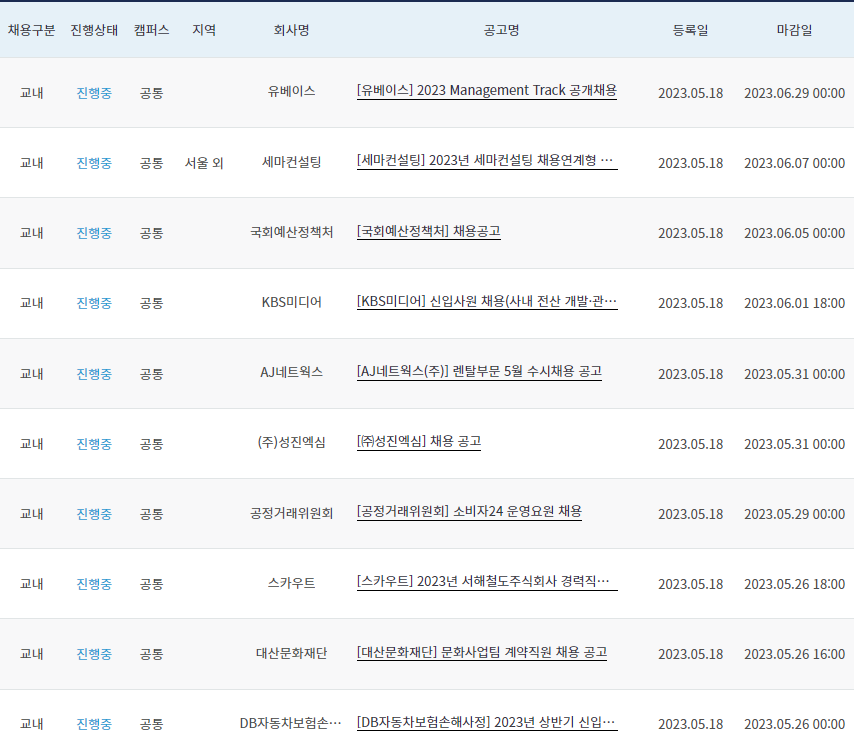Click 진행중 status in the 대산문화재단 row
Screen dimensions: 854x753
(94, 654)
